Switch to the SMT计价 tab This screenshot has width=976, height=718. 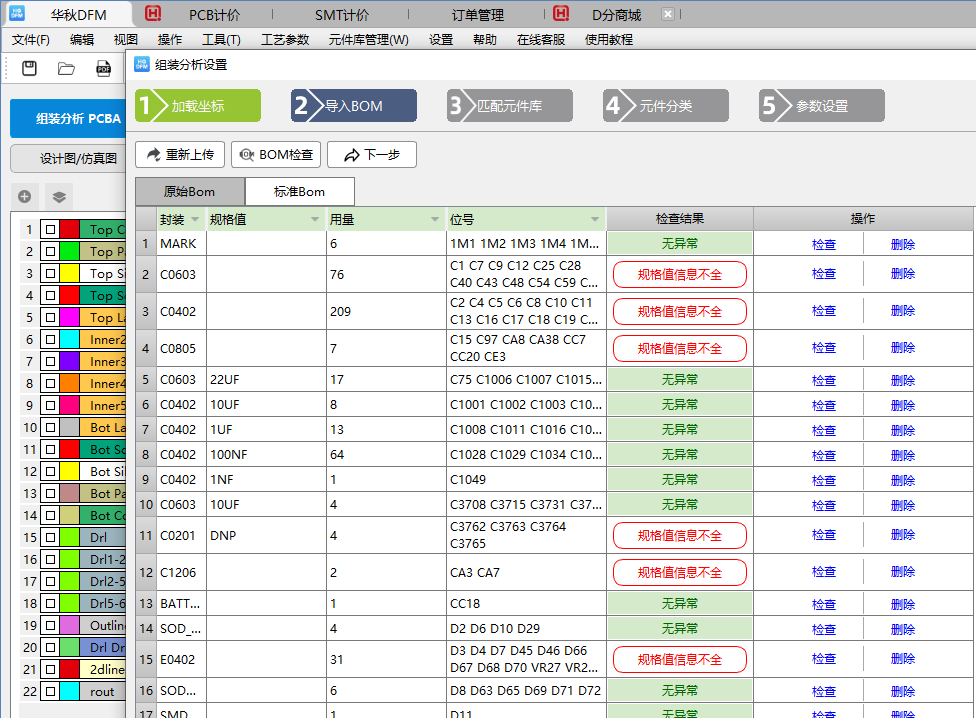[x=342, y=15]
